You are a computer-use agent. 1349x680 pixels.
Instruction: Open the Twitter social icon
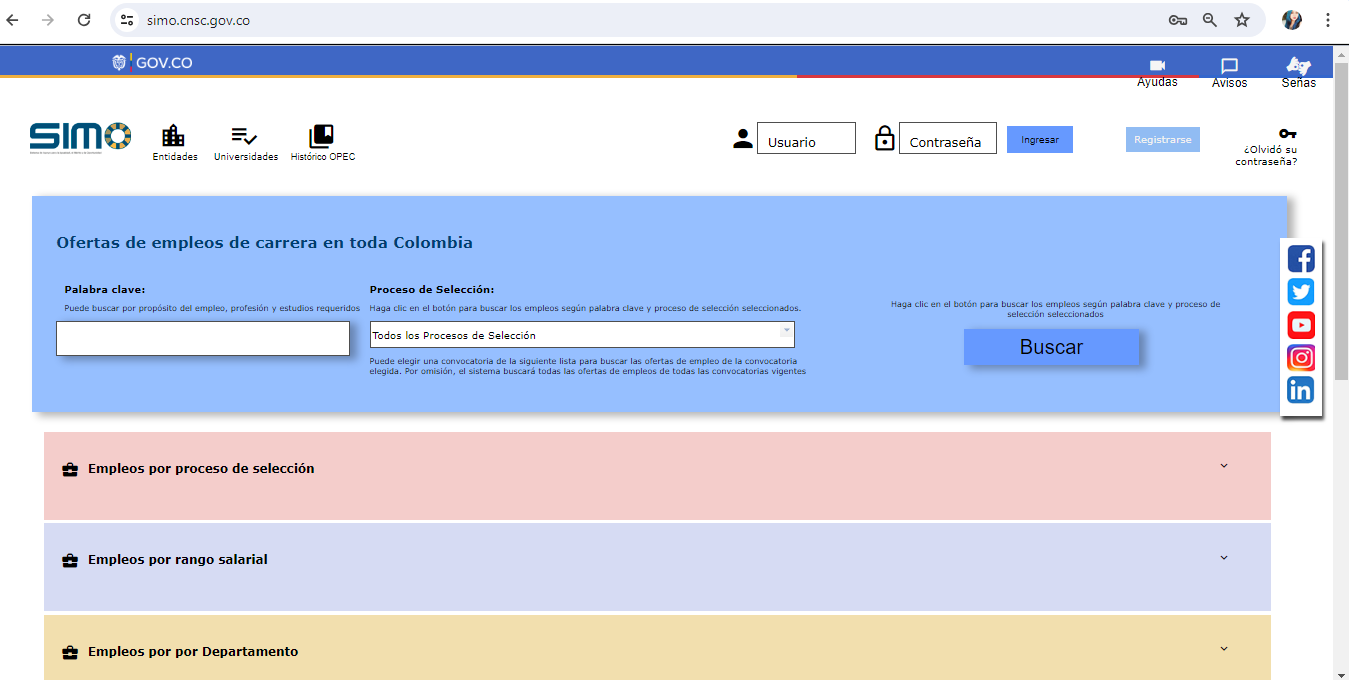click(x=1300, y=292)
